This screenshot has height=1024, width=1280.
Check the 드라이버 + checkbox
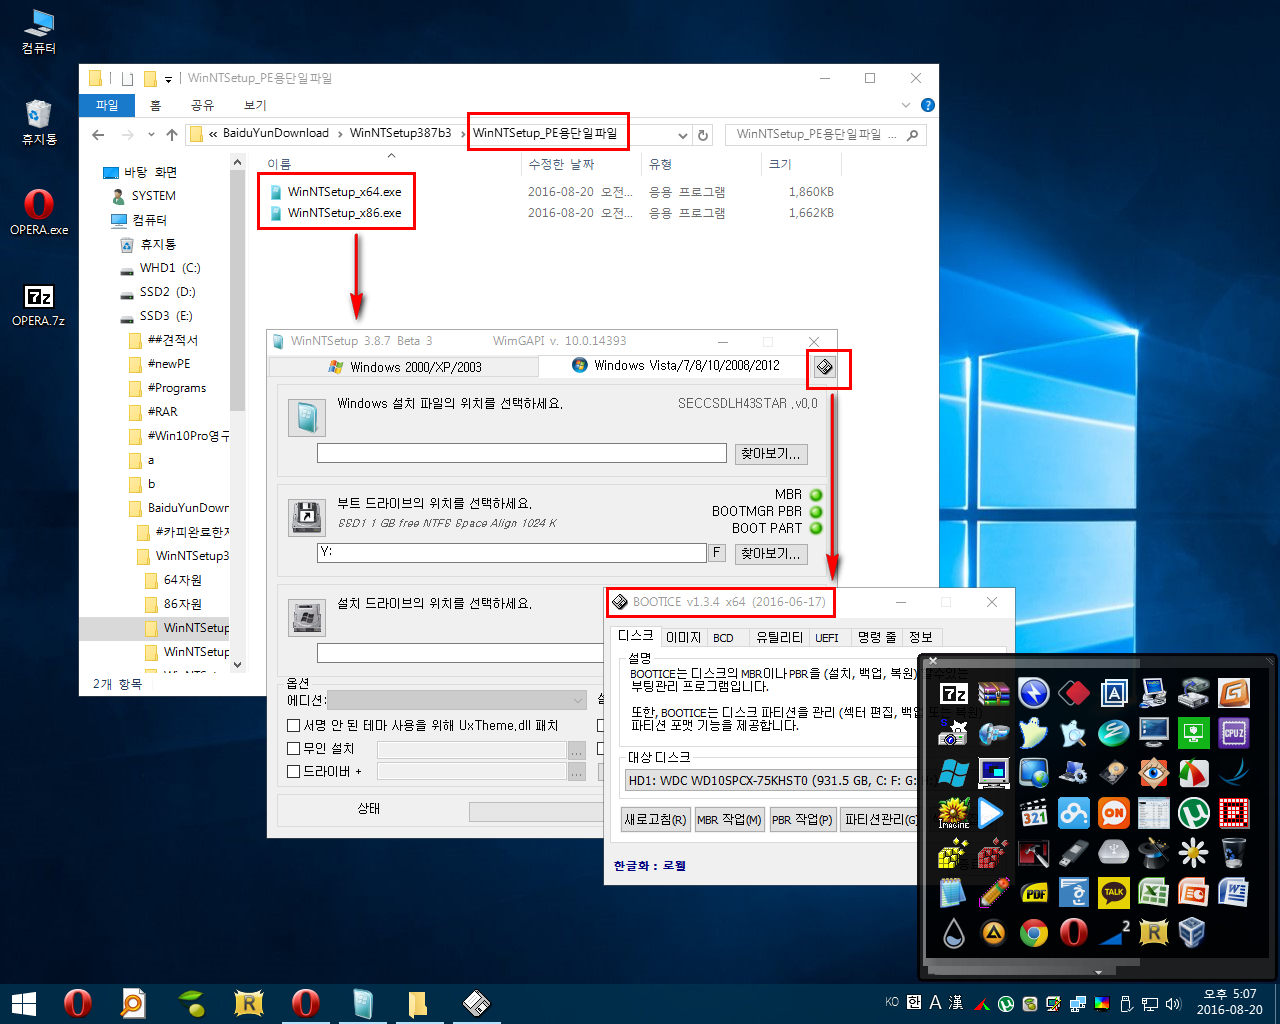[x=294, y=771]
